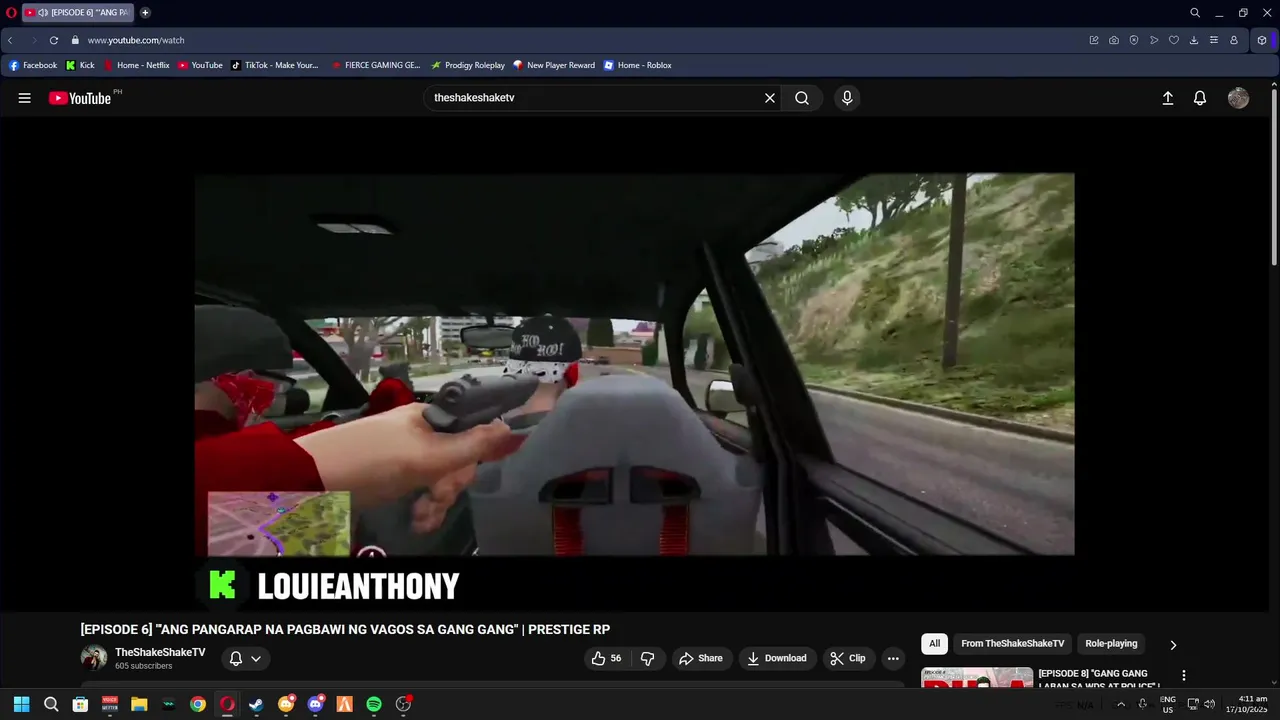Open the FIERCE GAMING GE... bookmark
1280x720 pixels.
376,65
